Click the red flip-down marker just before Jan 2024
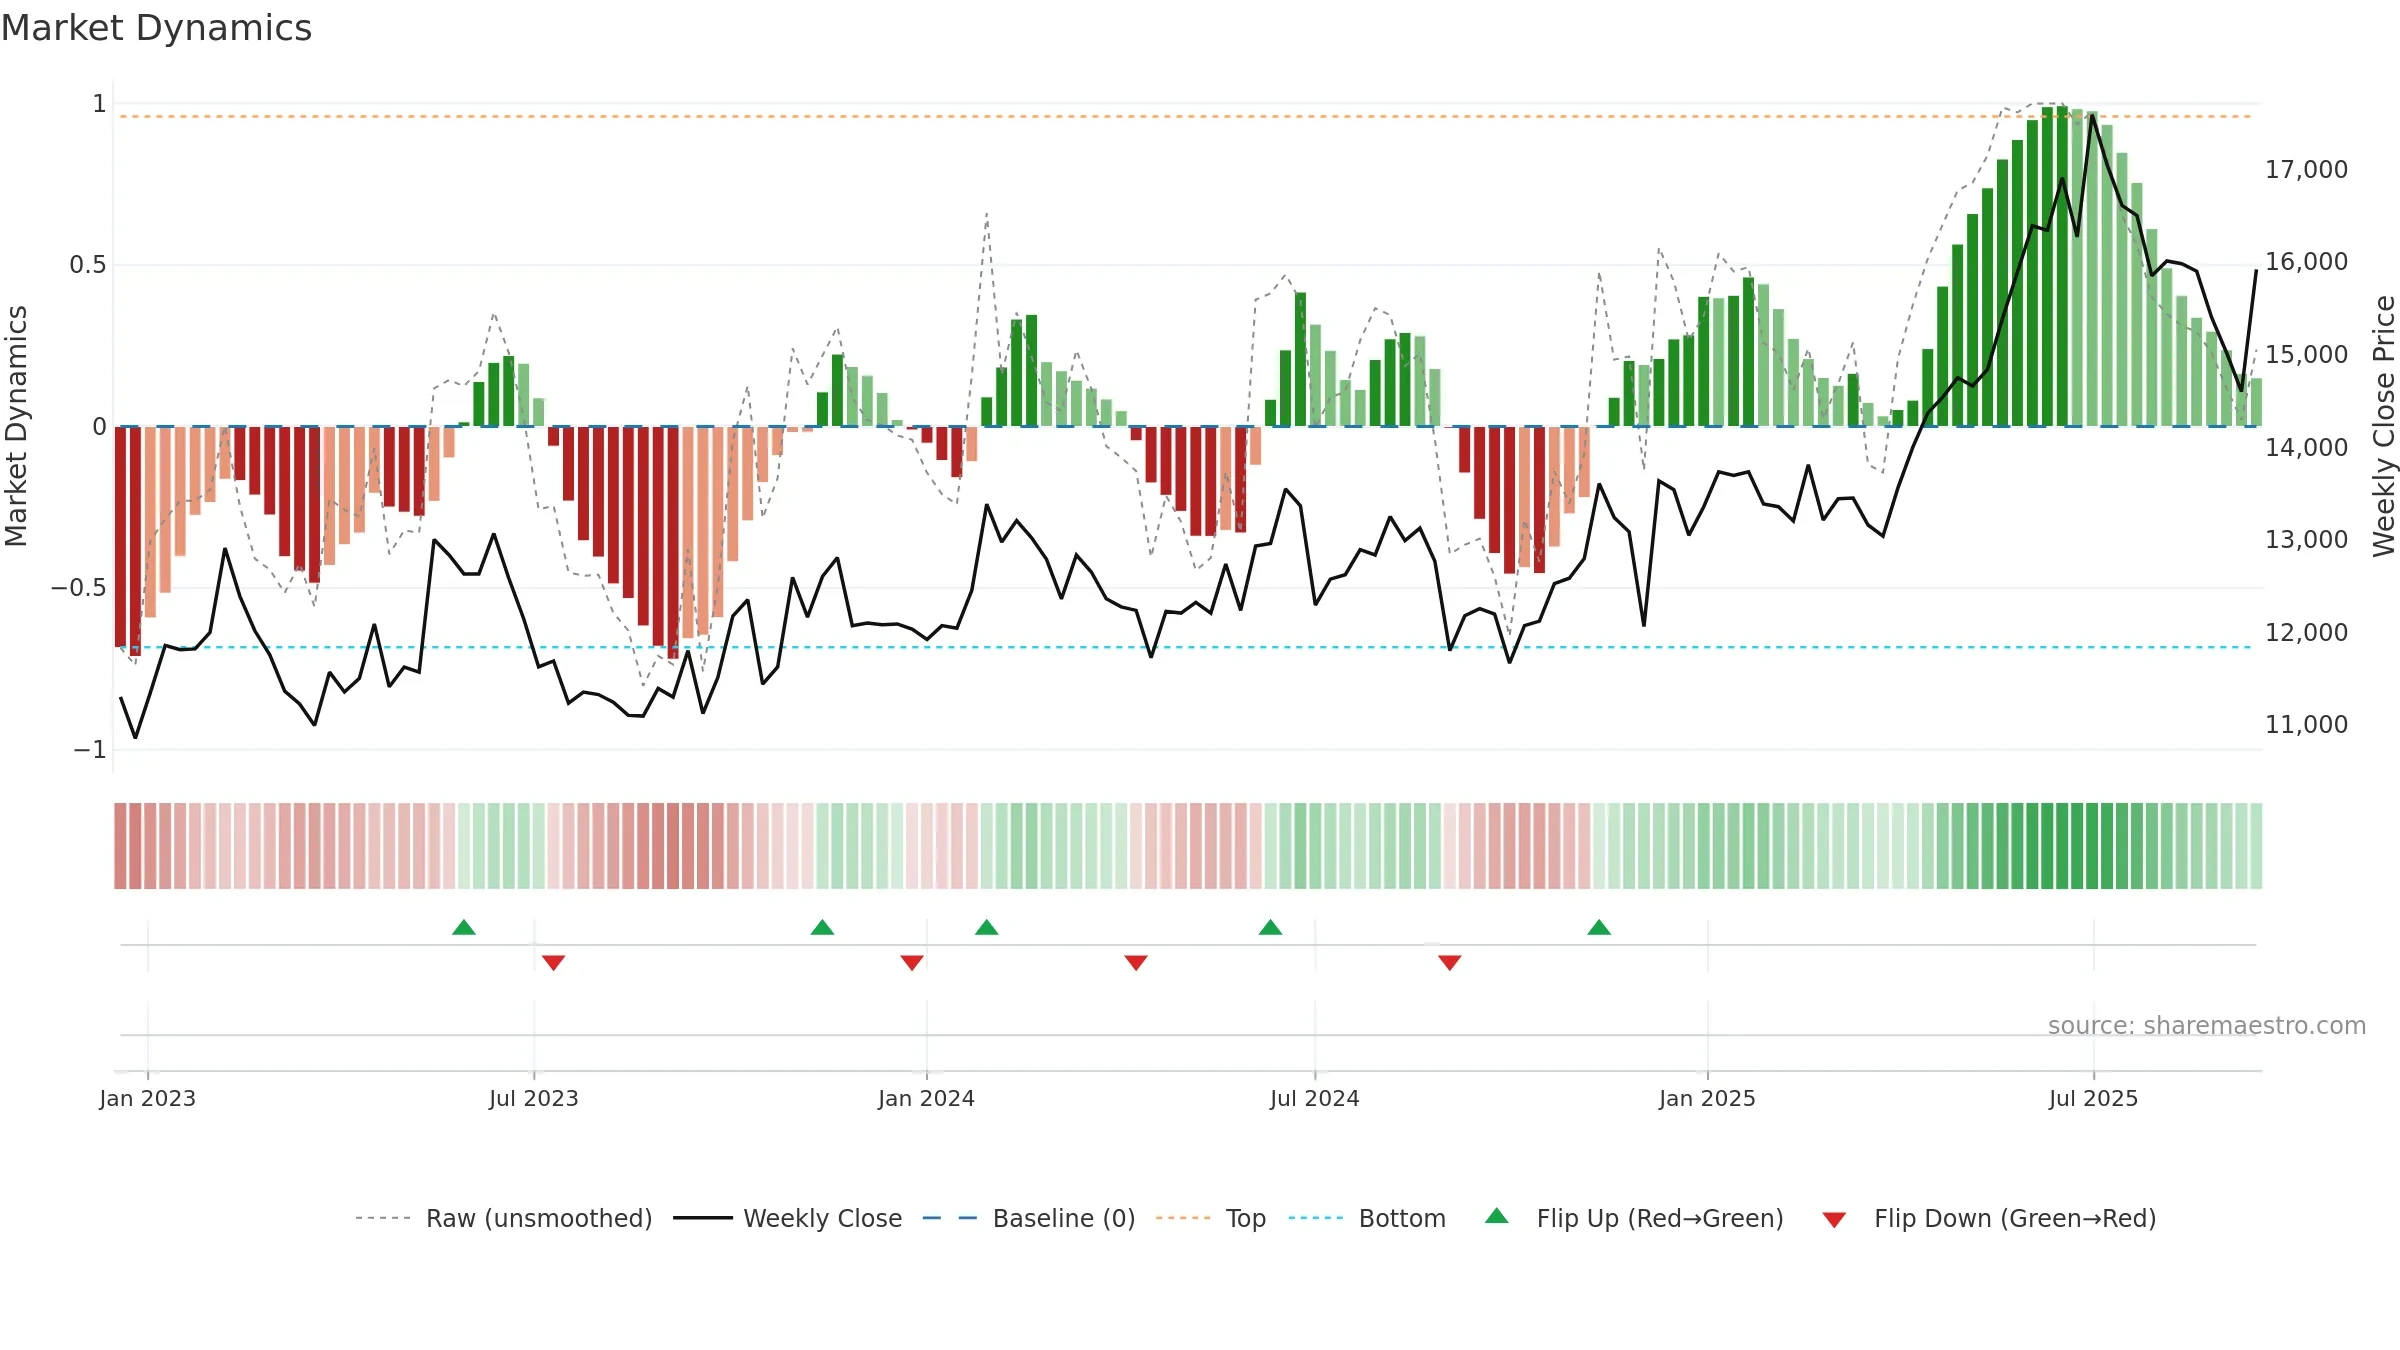Image resolution: width=2400 pixels, height=1350 pixels. point(912,962)
